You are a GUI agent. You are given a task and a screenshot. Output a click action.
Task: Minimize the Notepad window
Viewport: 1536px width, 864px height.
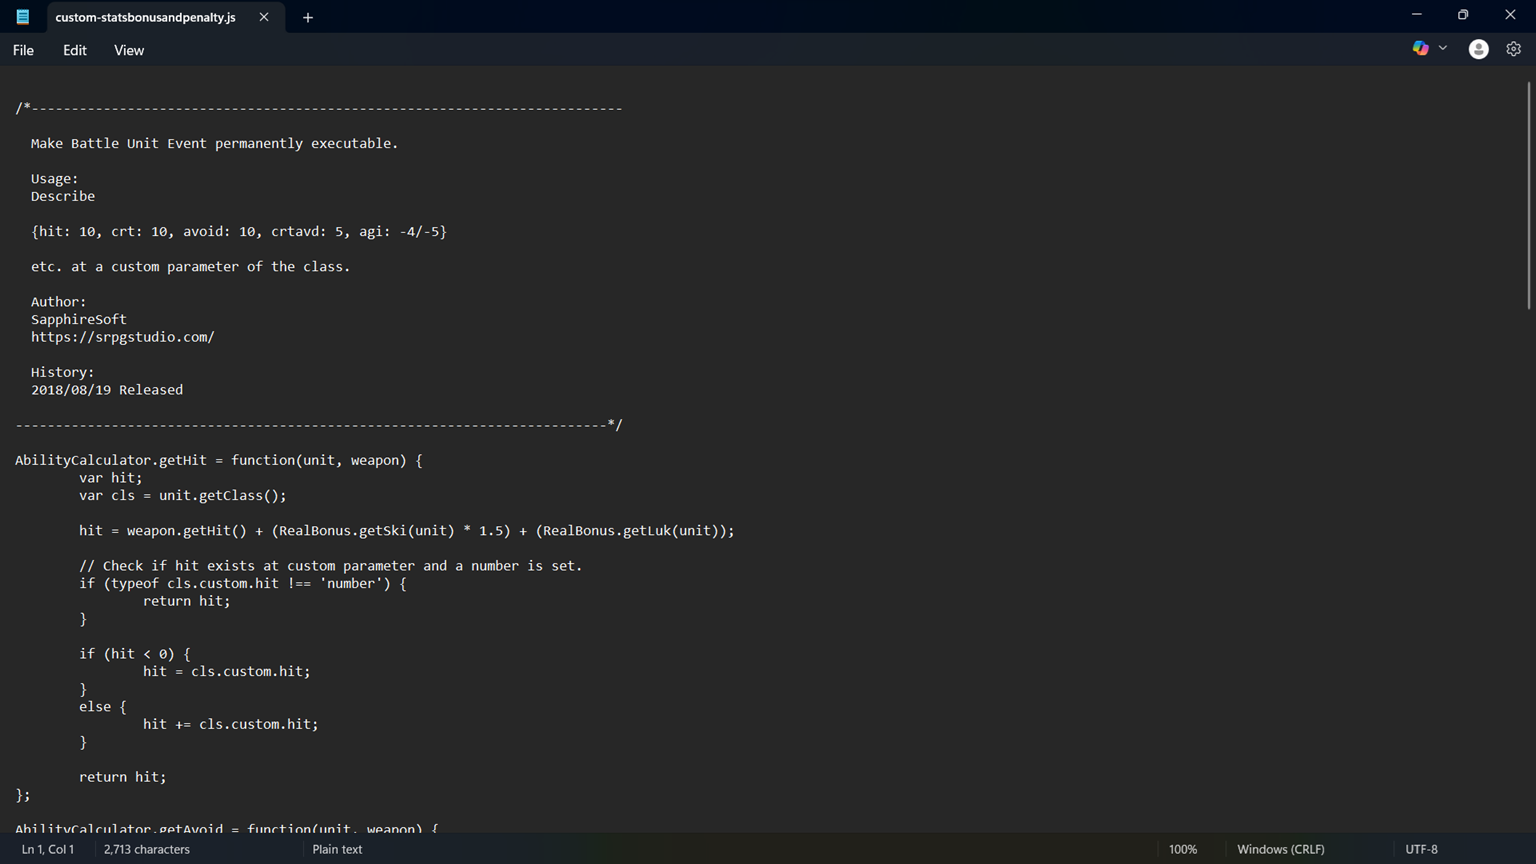click(1417, 15)
